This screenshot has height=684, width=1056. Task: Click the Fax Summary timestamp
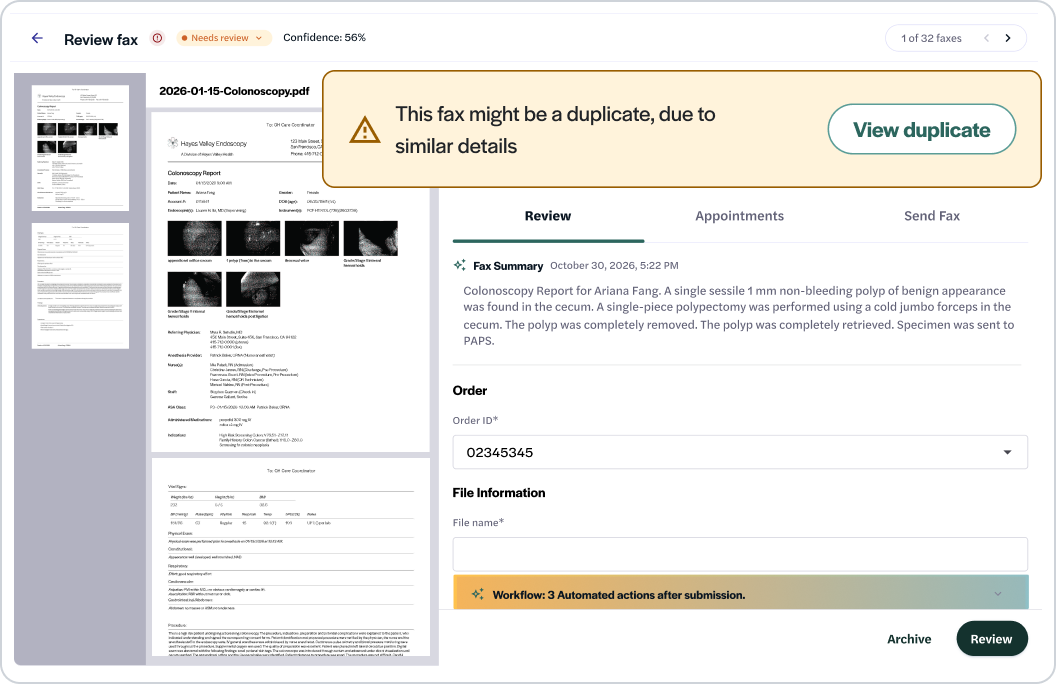(614, 265)
